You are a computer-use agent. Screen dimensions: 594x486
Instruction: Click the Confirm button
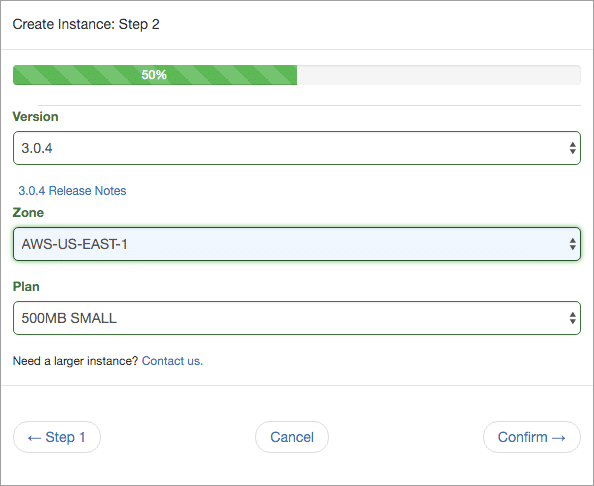tap(531, 437)
